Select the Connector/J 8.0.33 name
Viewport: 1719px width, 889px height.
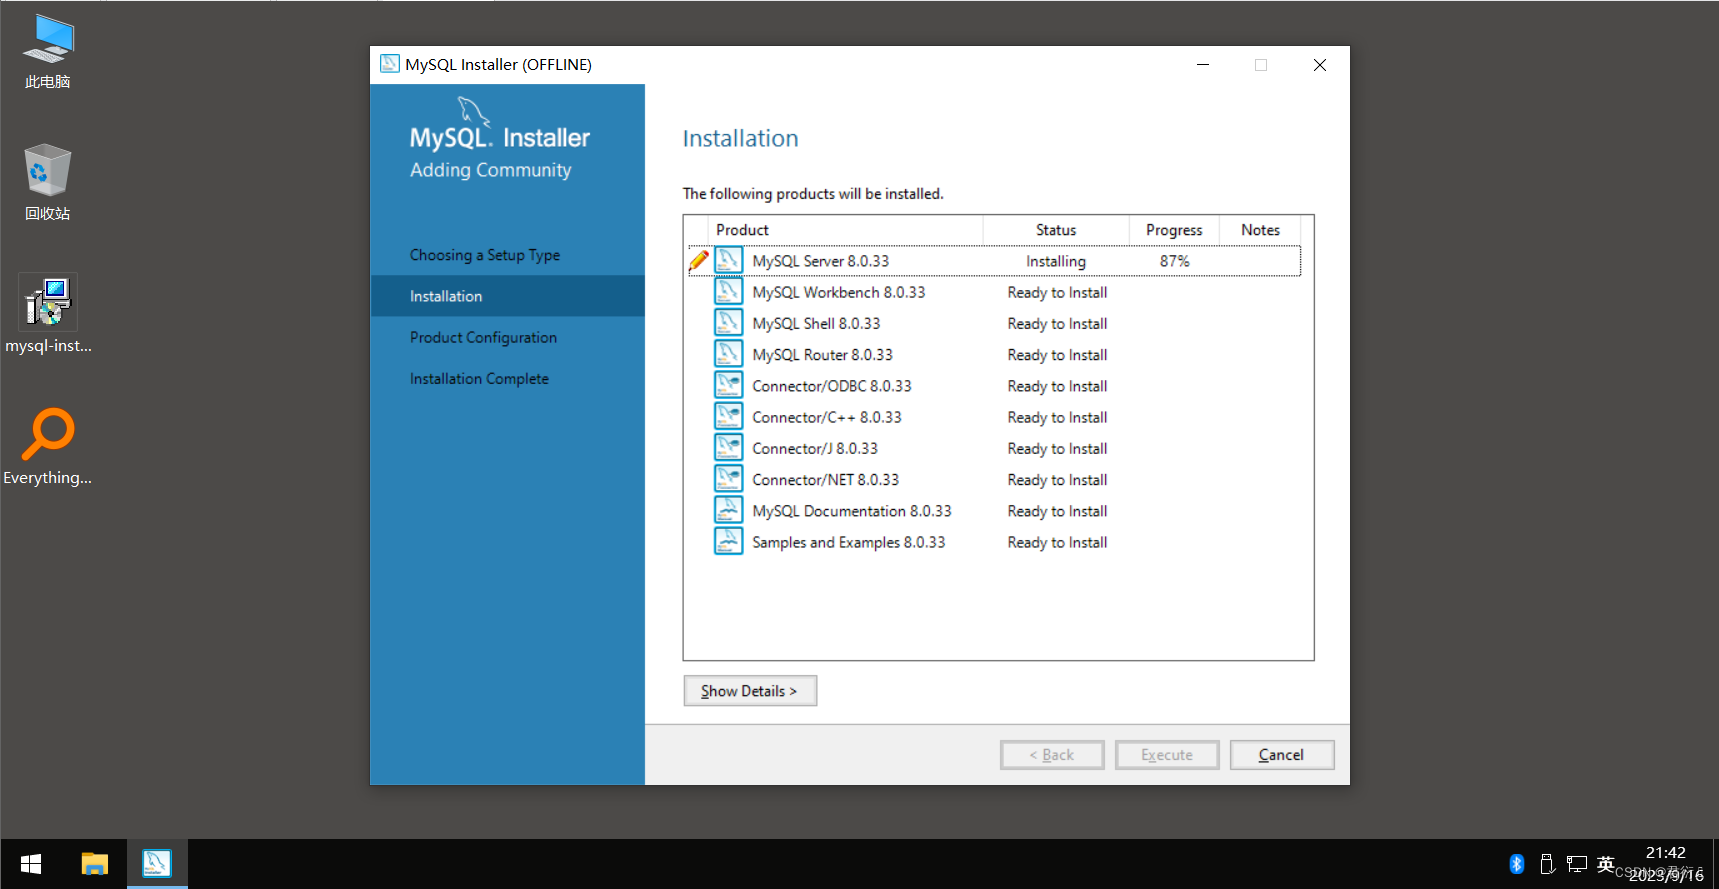815,448
